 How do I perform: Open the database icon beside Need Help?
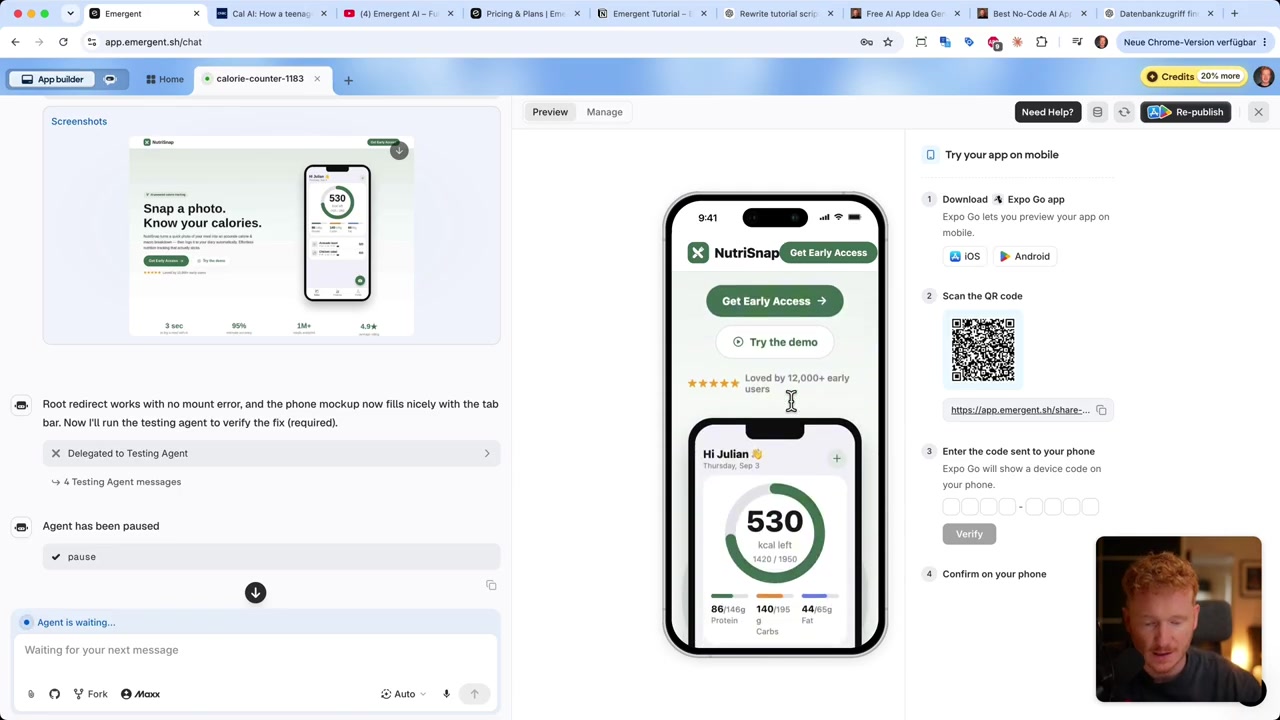coord(1097,112)
